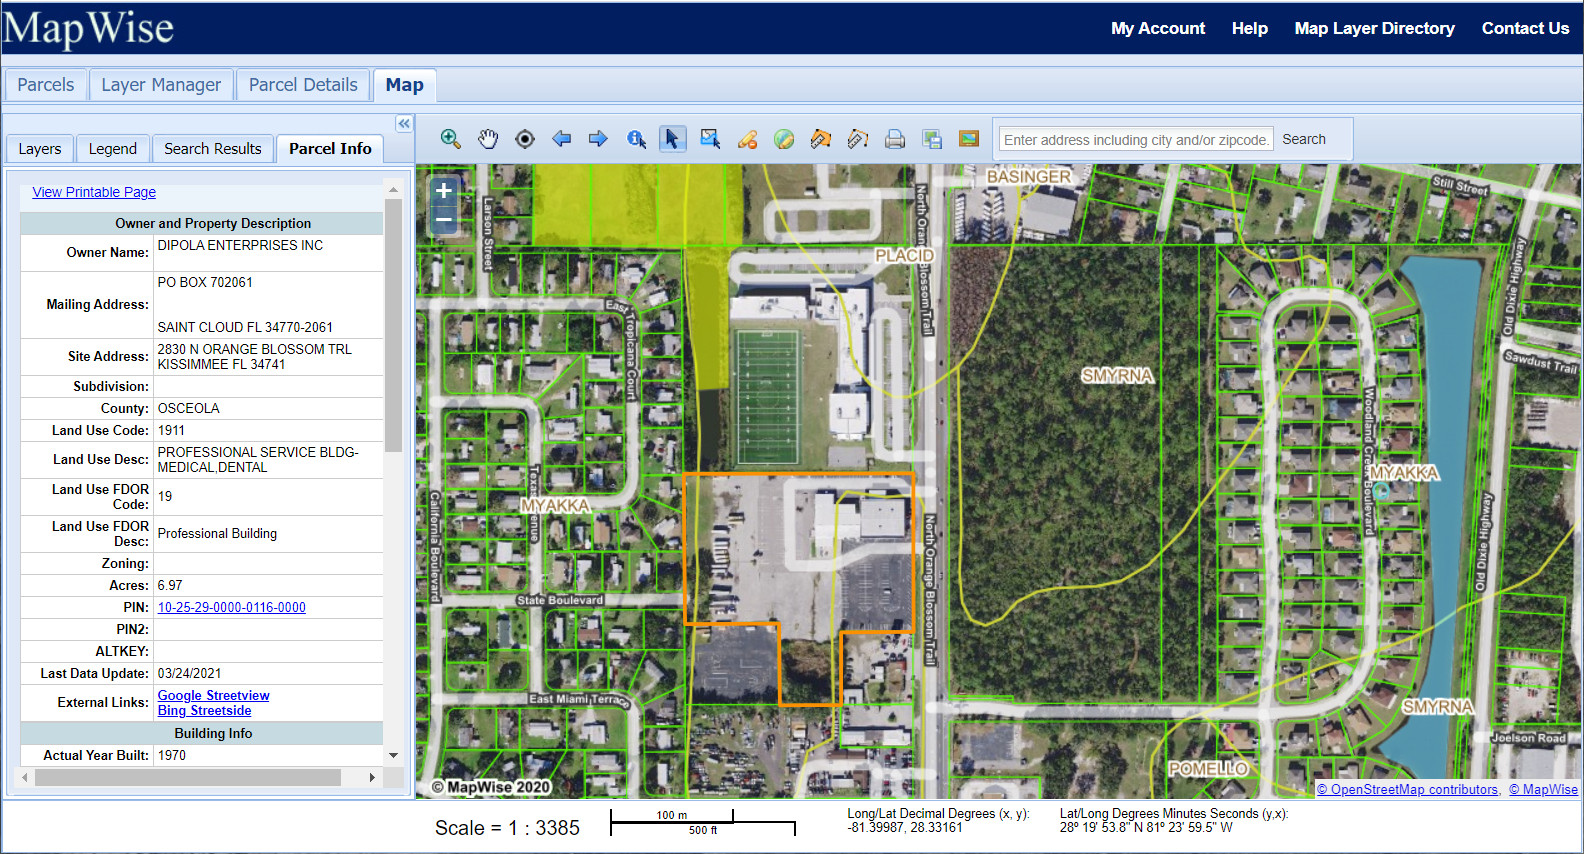
Task: Click horizontal scrollbar left arrow
Action: [25, 777]
